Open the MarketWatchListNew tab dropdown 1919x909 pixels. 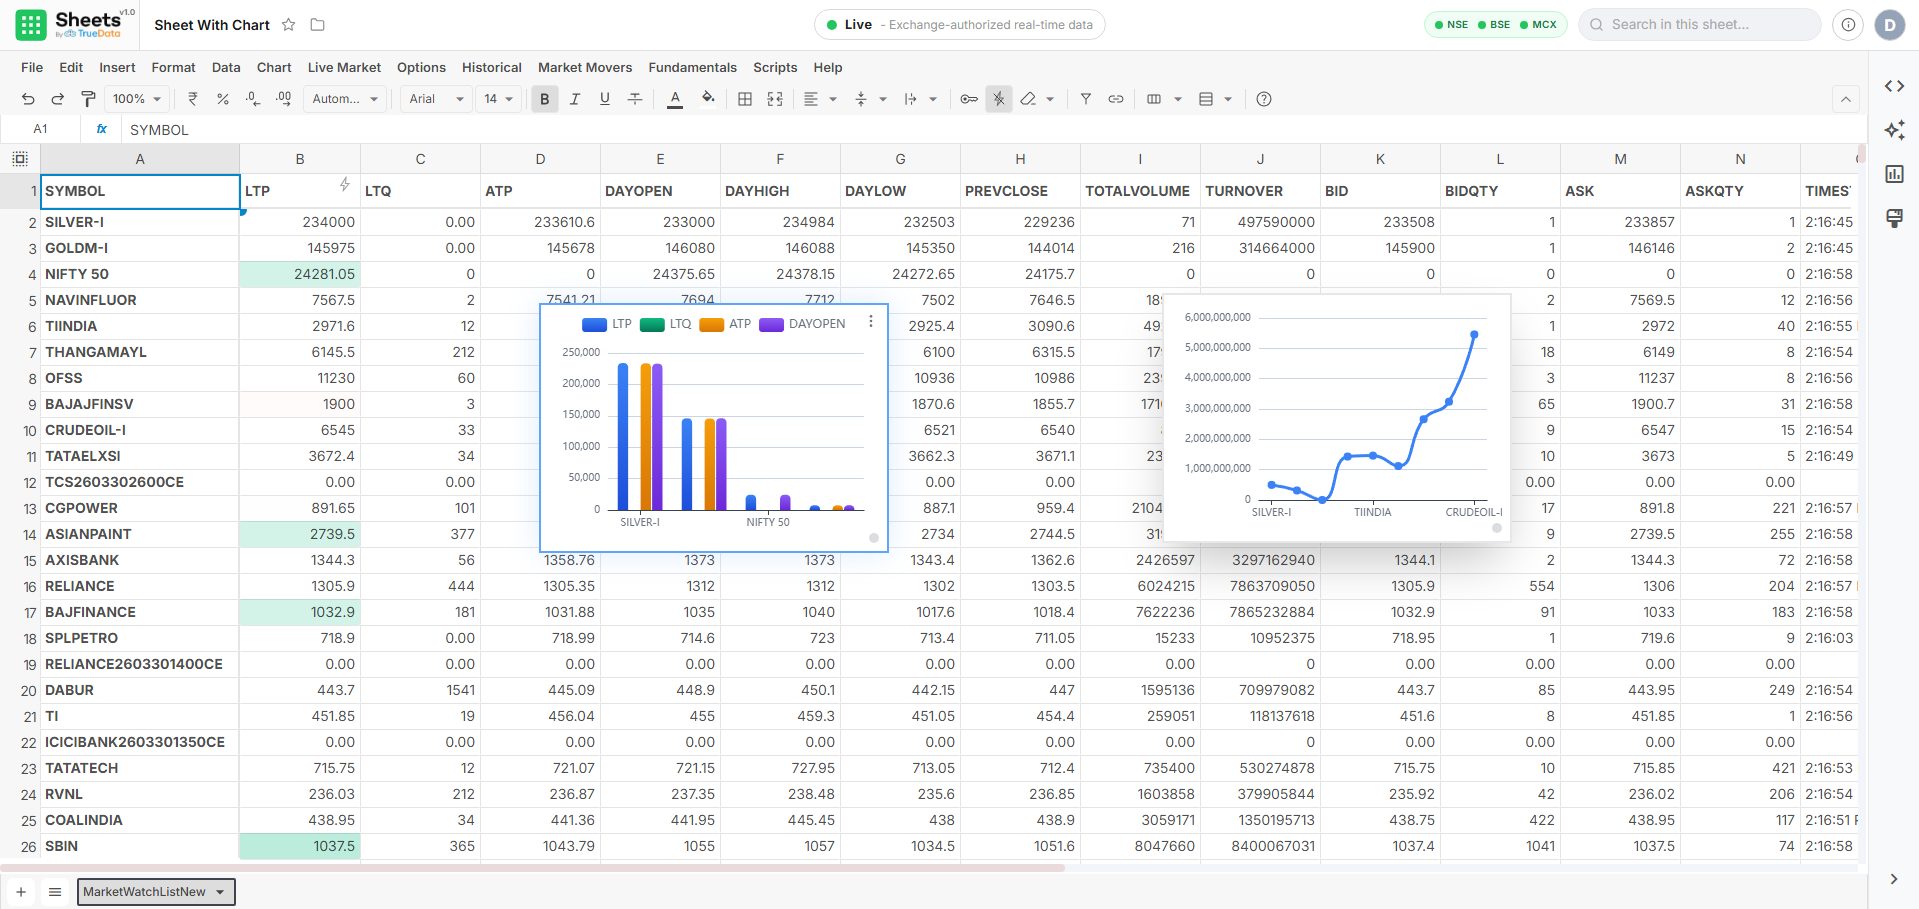pyautogui.click(x=220, y=892)
